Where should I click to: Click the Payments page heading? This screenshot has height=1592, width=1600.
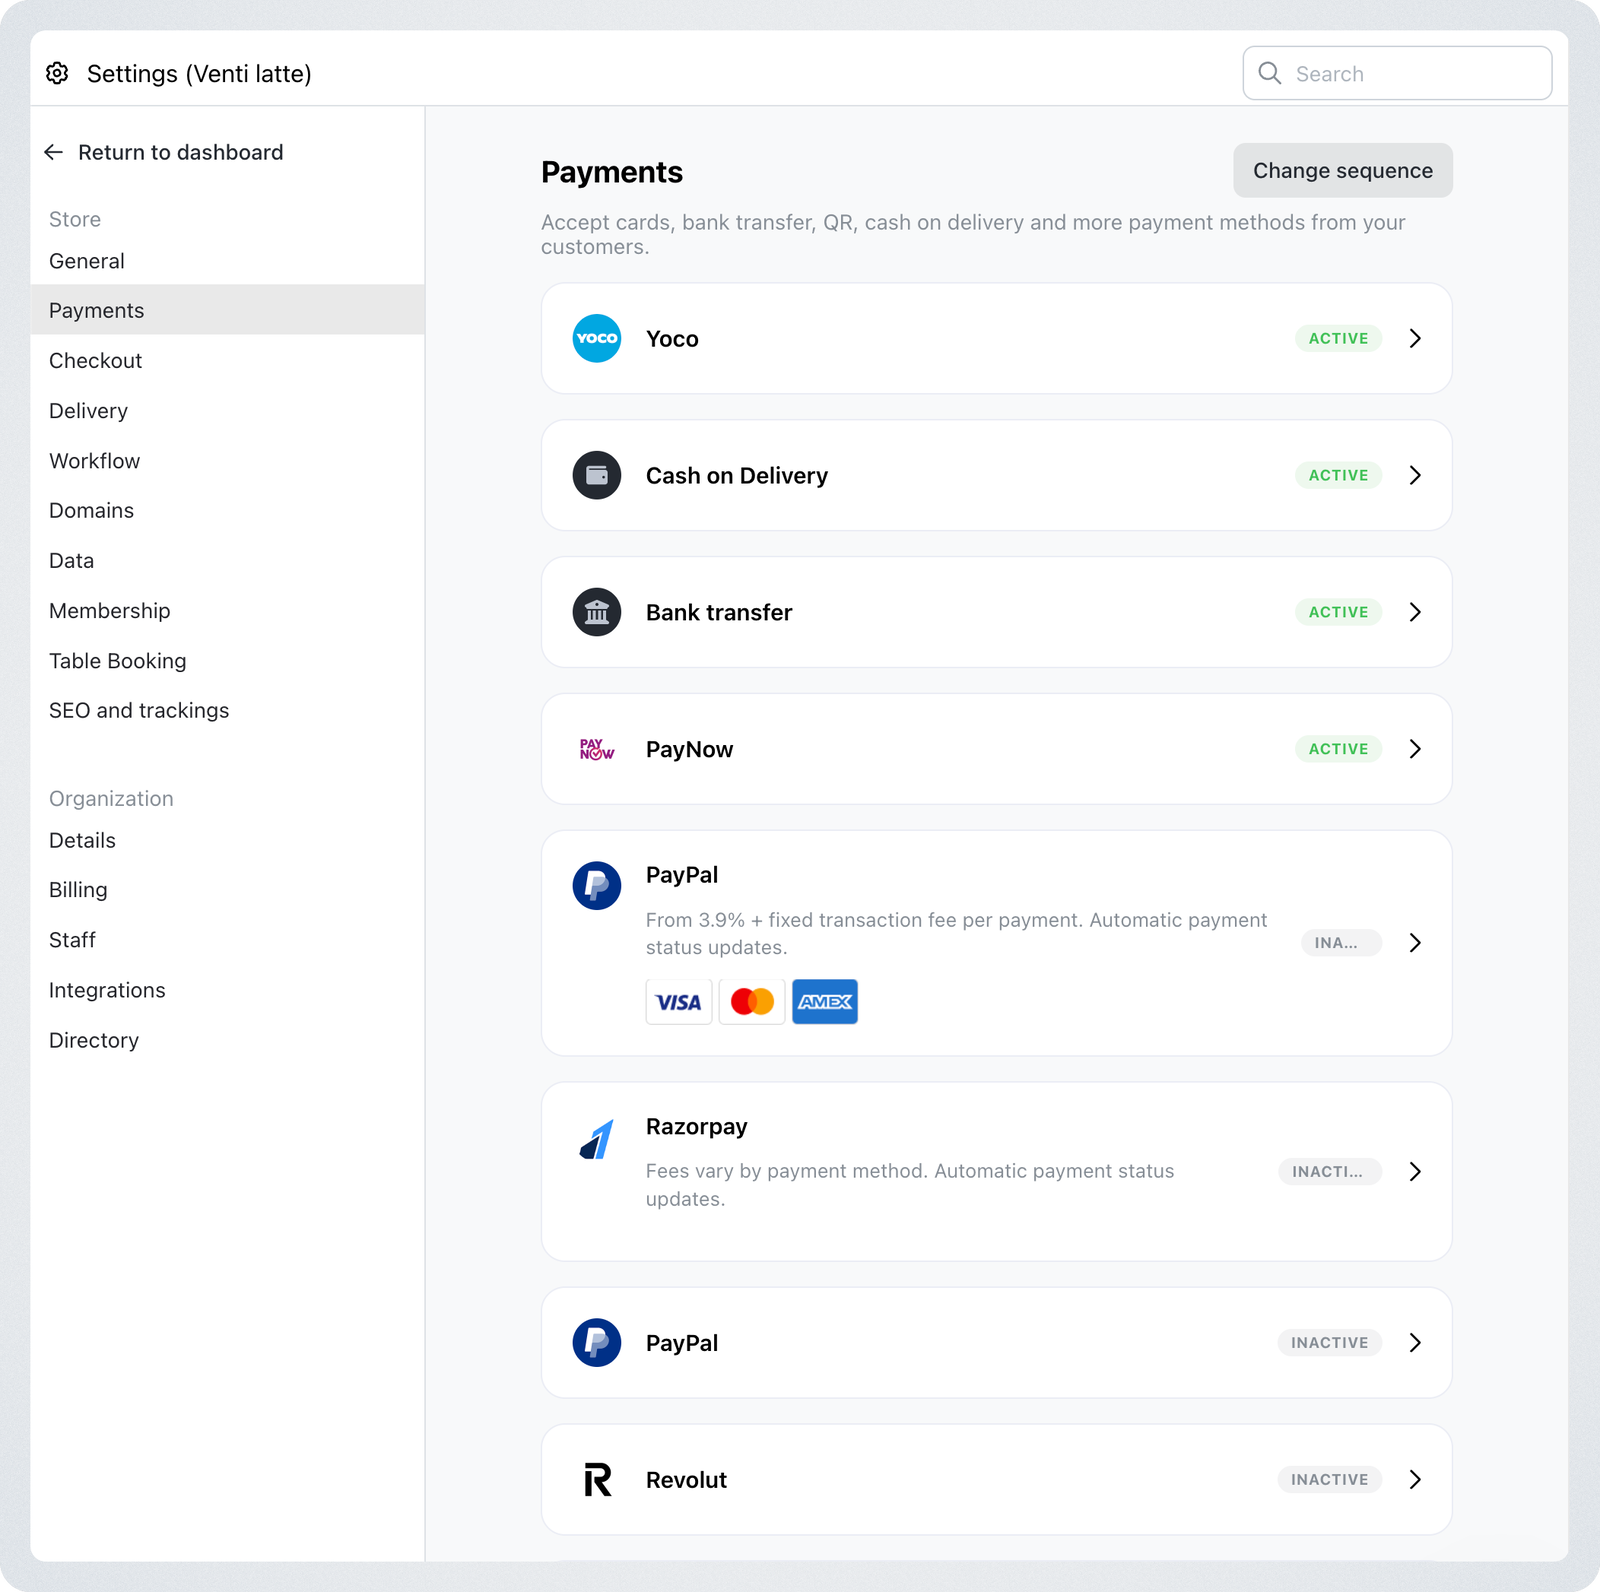click(612, 172)
